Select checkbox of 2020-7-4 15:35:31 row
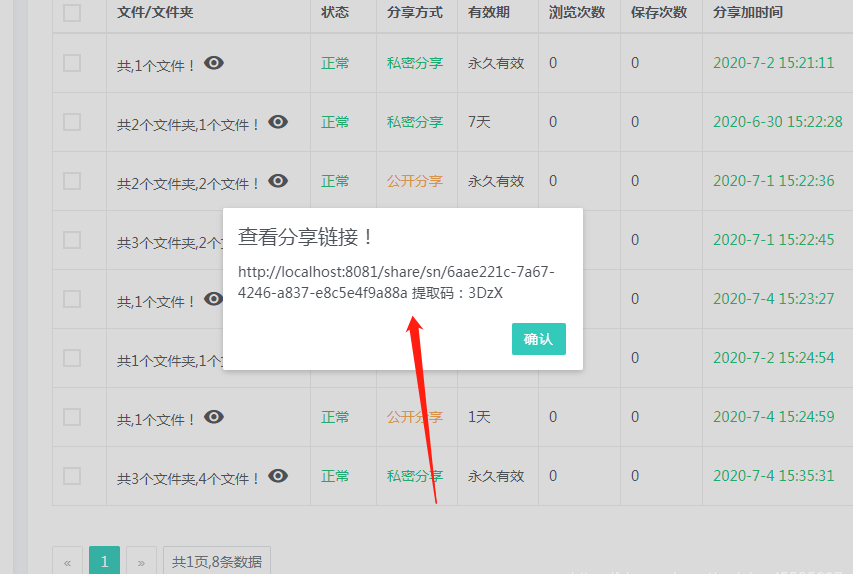854x574 pixels. (x=72, y=476)
